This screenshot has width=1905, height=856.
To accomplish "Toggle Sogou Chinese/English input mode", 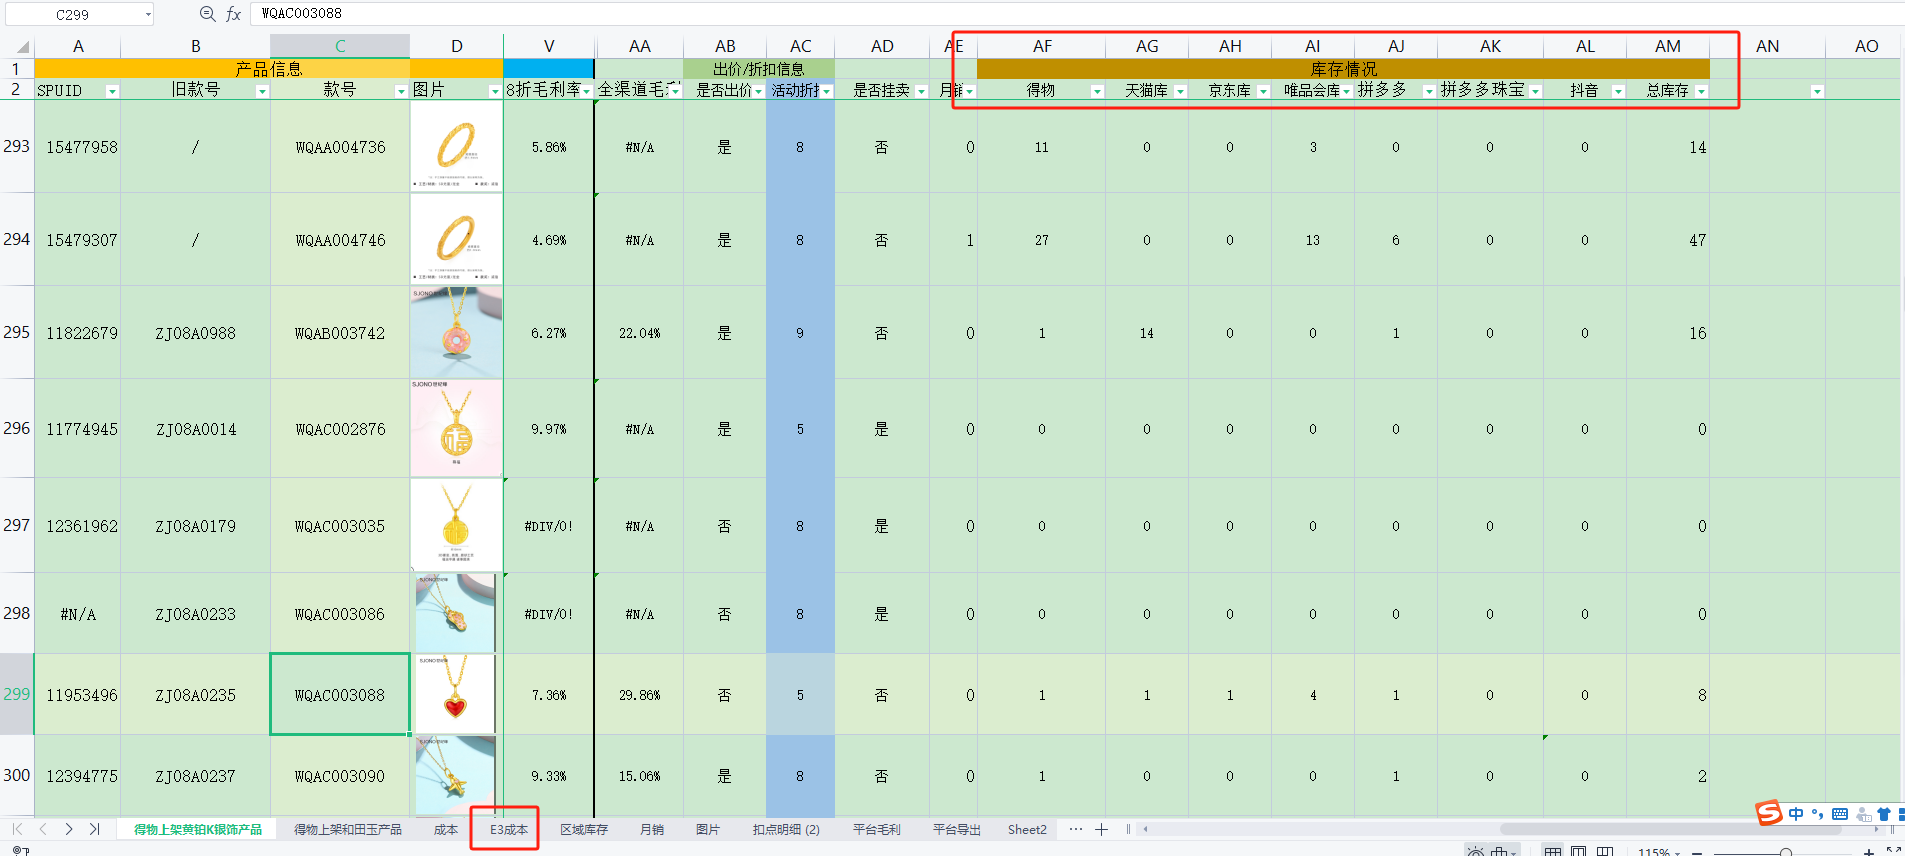I will 1796,814.
